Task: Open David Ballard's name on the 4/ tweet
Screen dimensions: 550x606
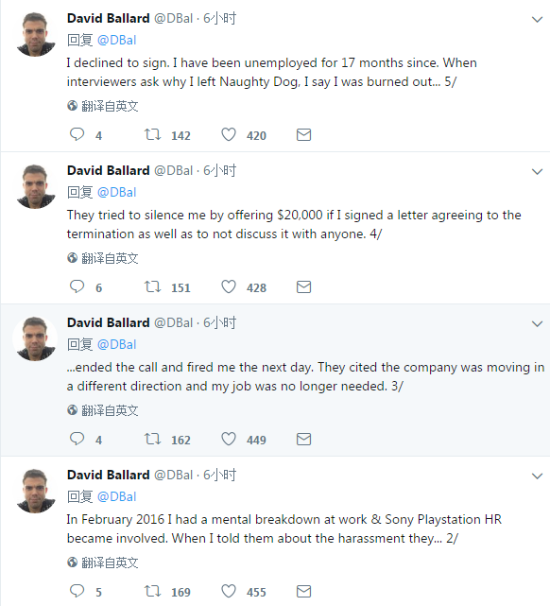Action: pos(108,170)
